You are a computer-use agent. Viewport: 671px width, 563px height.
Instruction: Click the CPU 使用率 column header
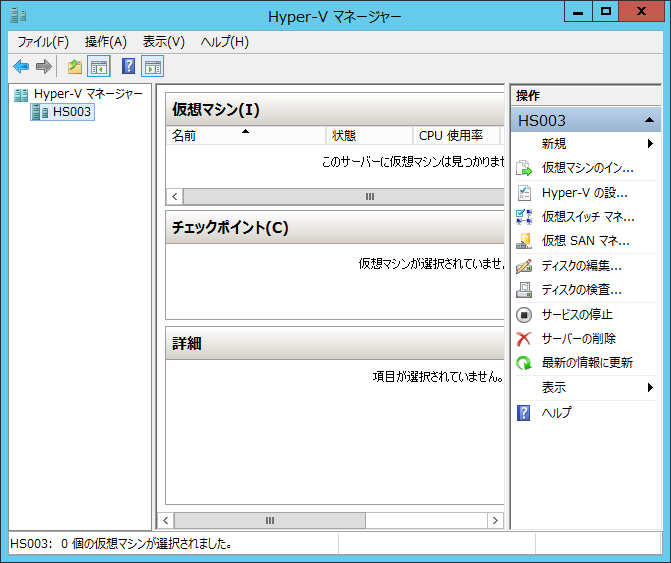[x=456, y=135]
